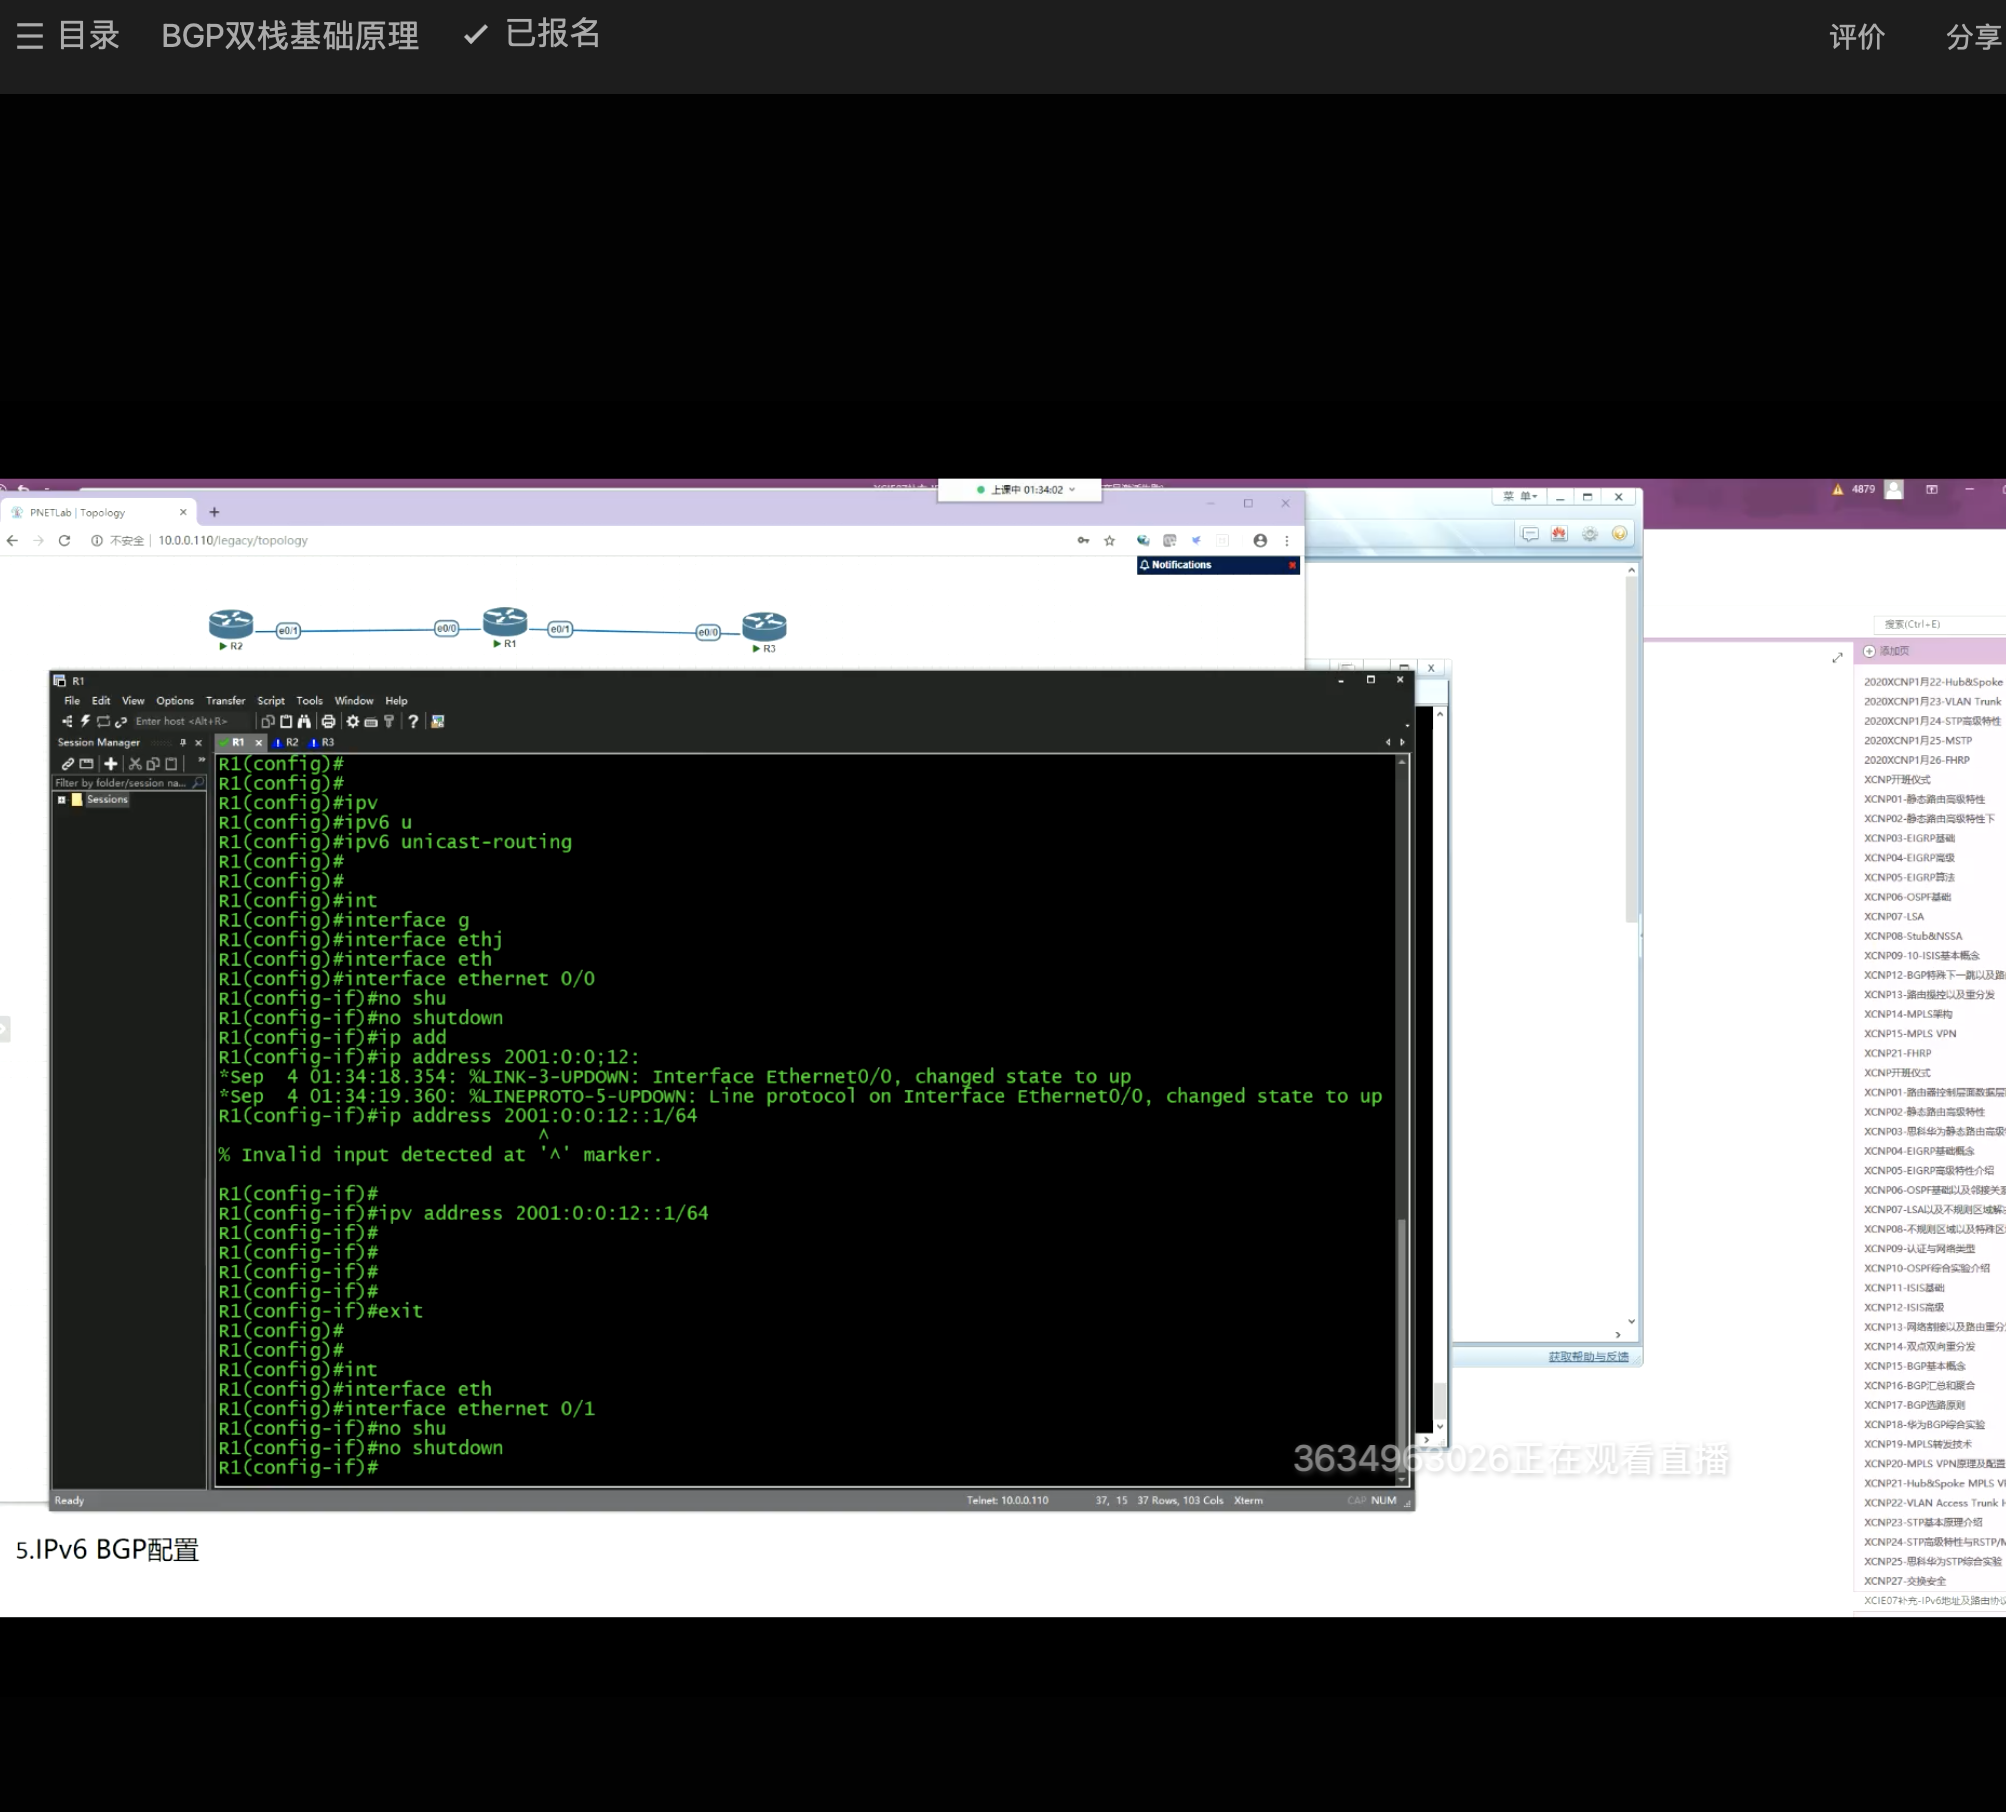Click the 评价 button in top bar
This screenshot has width=2006, height=1812.
pos(1857,37)
